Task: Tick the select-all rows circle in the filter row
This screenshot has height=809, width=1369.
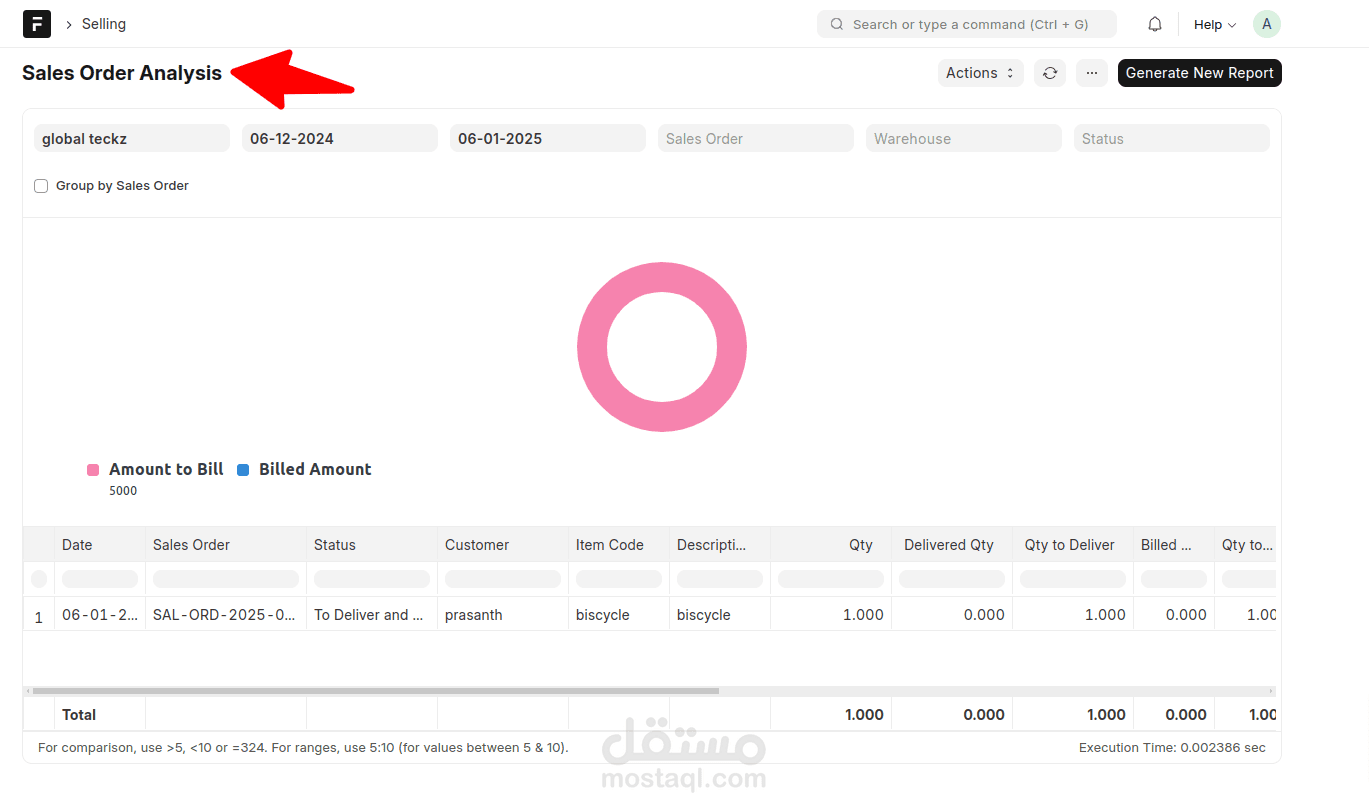Action: pos(39,579)
